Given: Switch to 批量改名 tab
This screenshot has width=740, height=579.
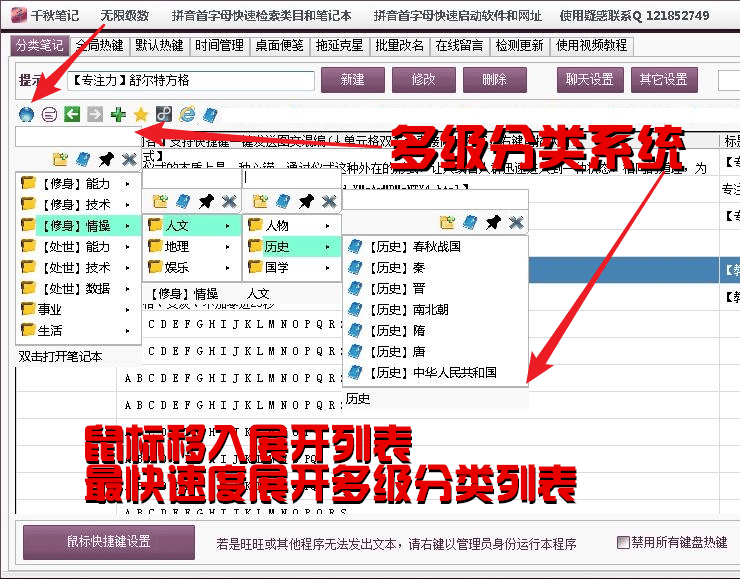Looking at the screenshot, I should click(x=399, y=45).
